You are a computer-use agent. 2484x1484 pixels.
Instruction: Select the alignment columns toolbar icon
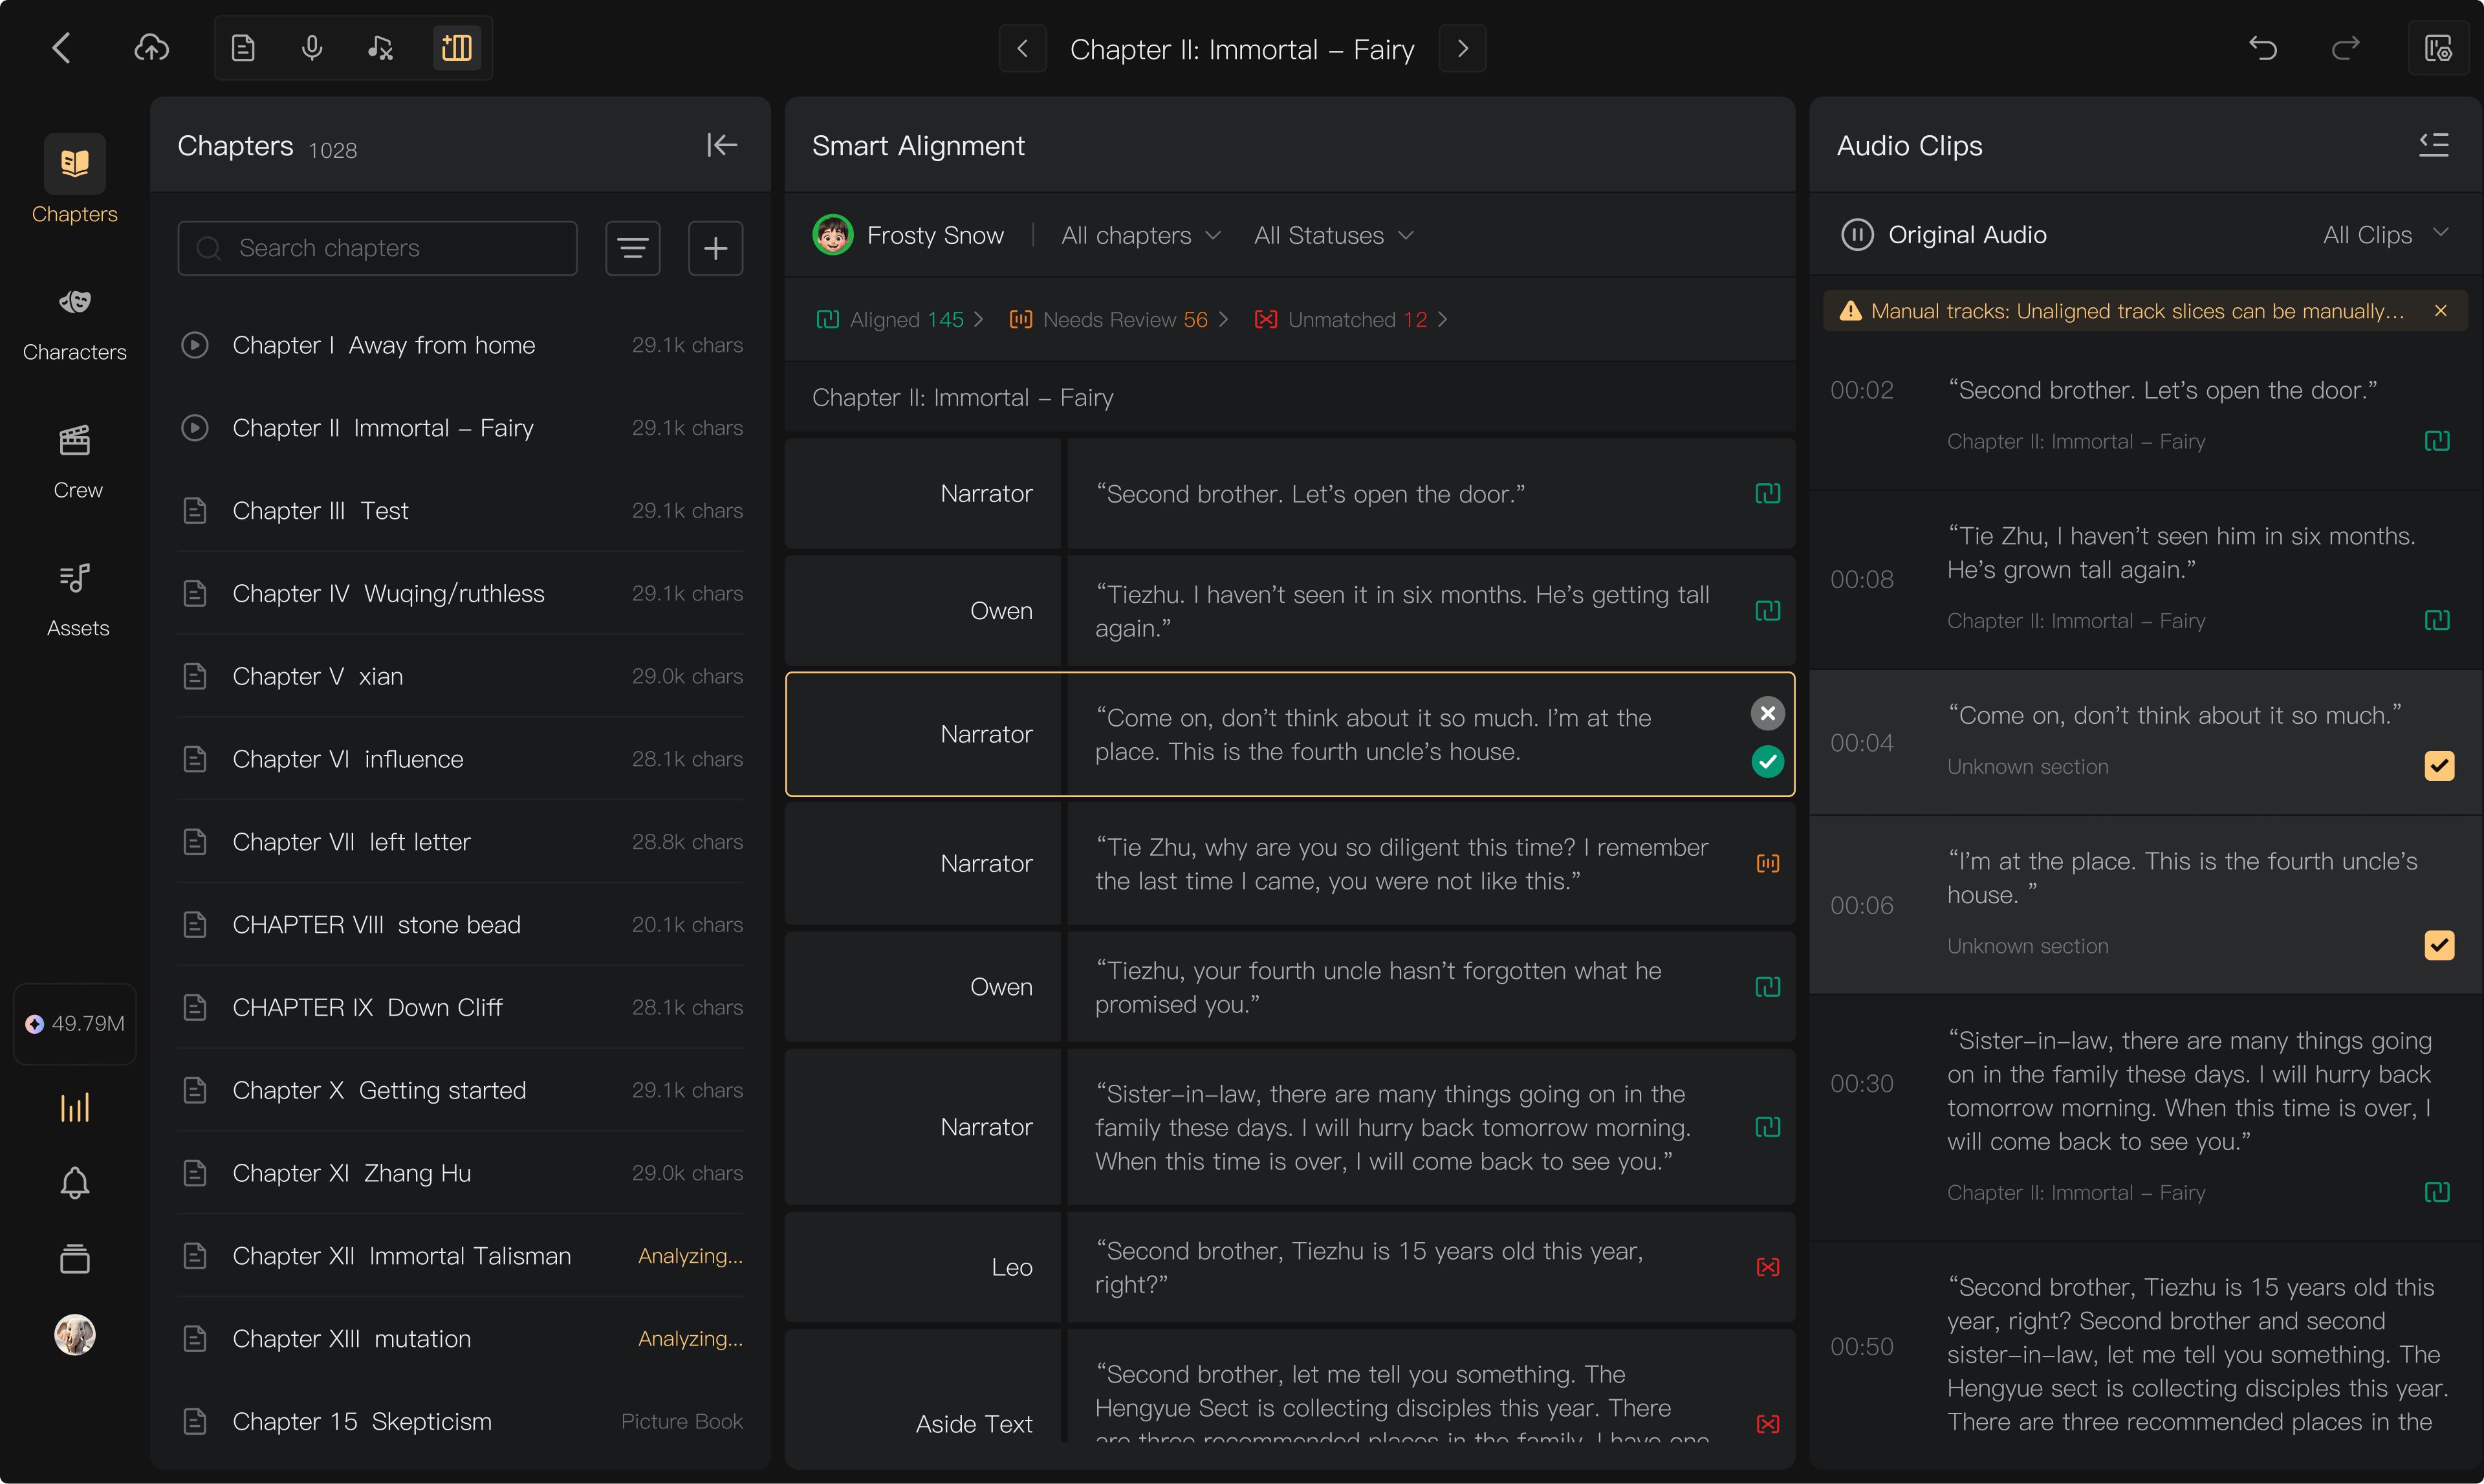point(457,48)
